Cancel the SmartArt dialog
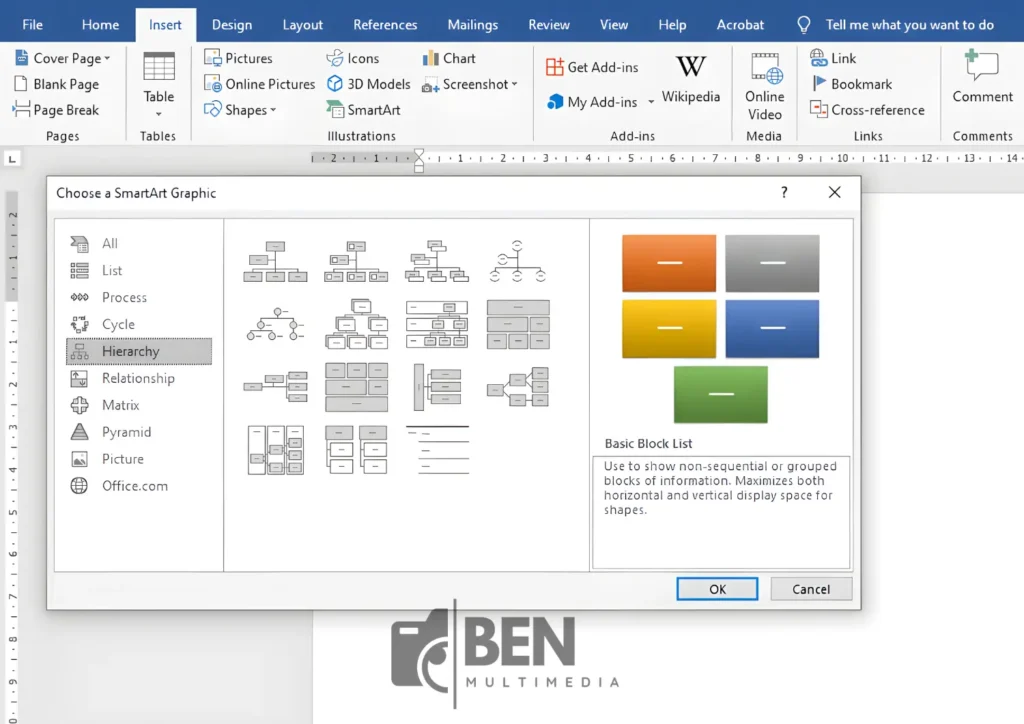The height and width of the screenshot is (724, 1024). 810,589
